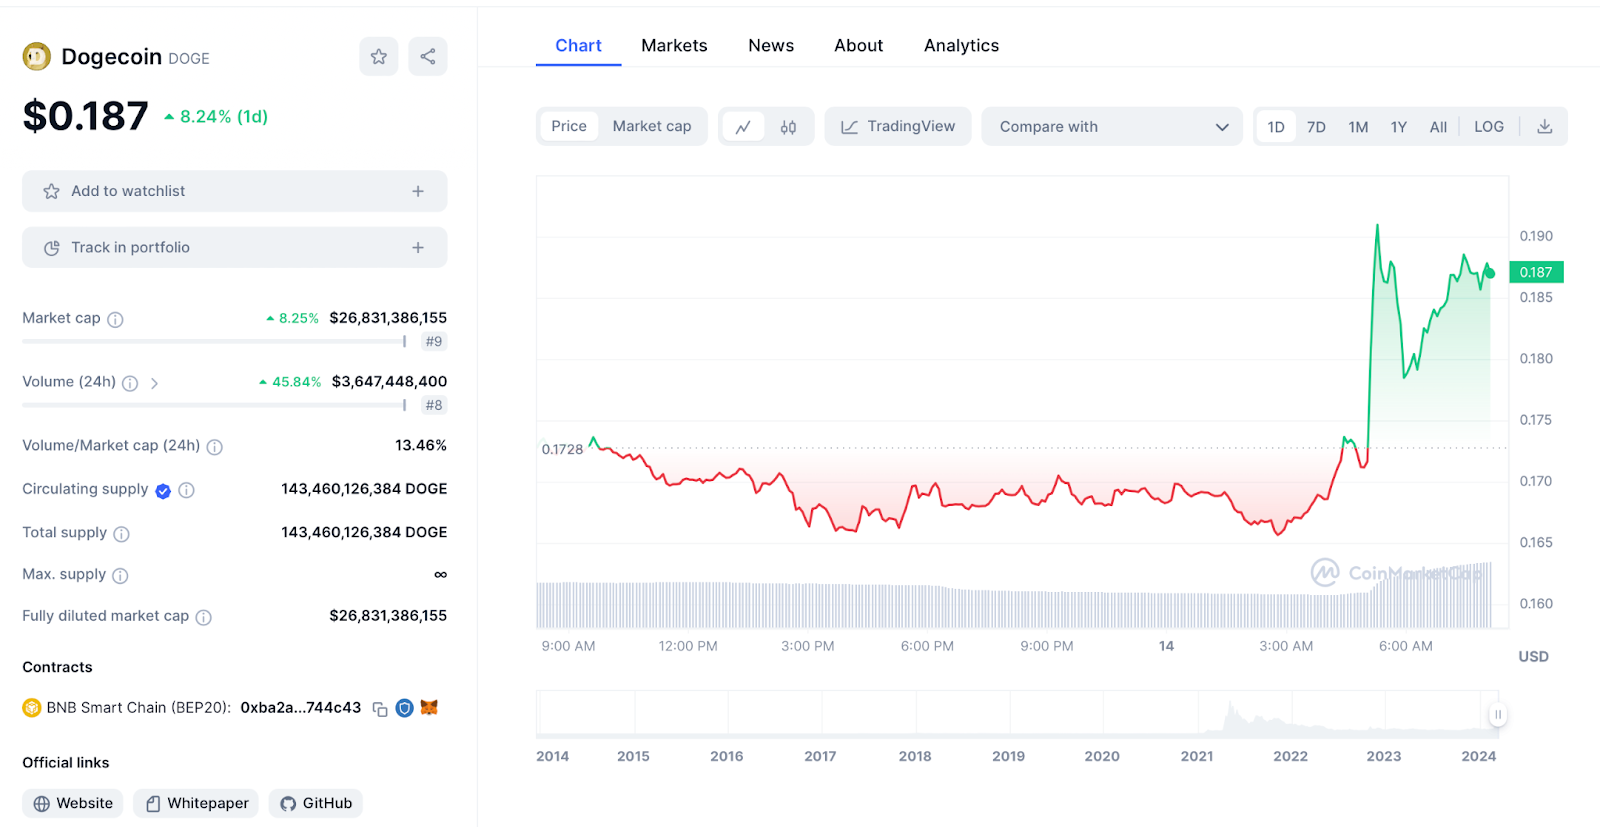Click Volume/Market cap (24h) info icon
Screen dimensions: 1600x827
[214, 447]
